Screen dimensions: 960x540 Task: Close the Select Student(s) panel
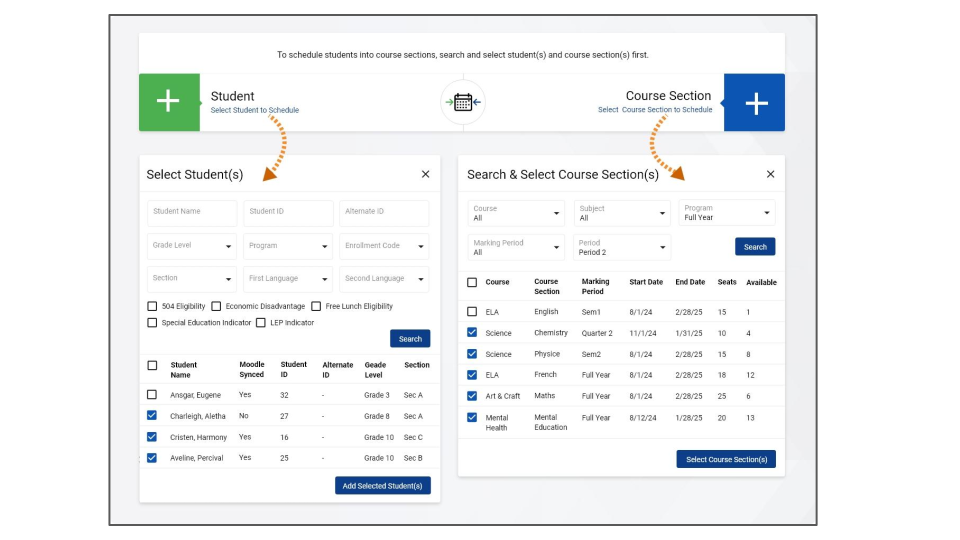point(425,174)
